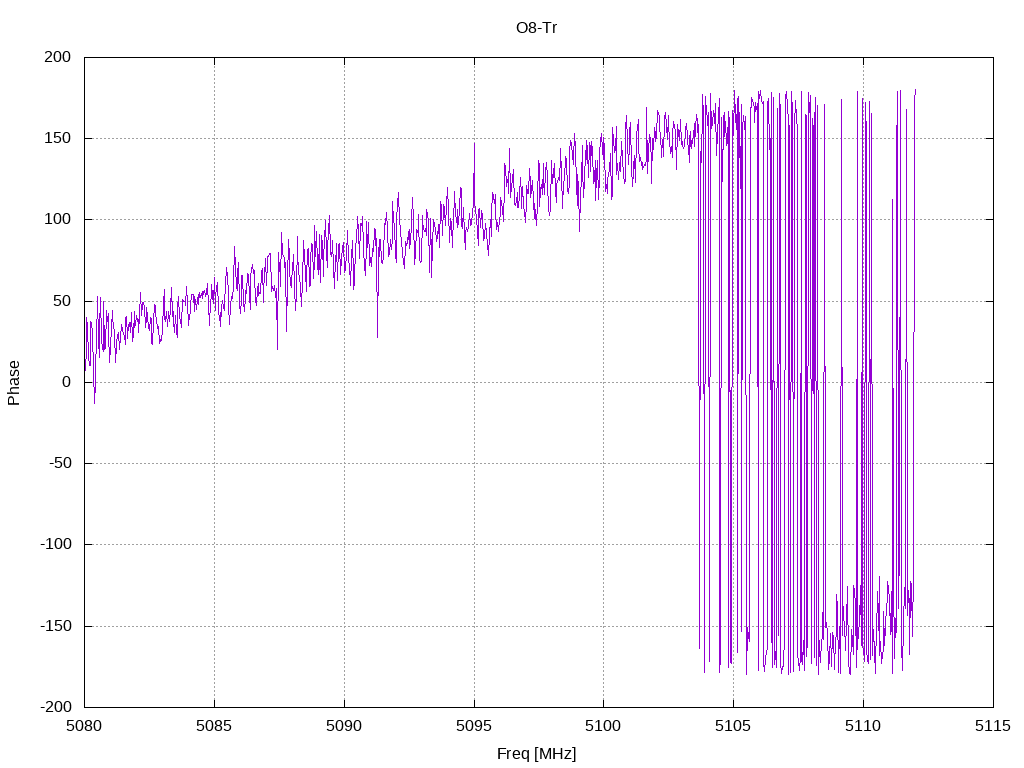
Task: Click the x-axis tick label 5115
Action: click(993, 726)
